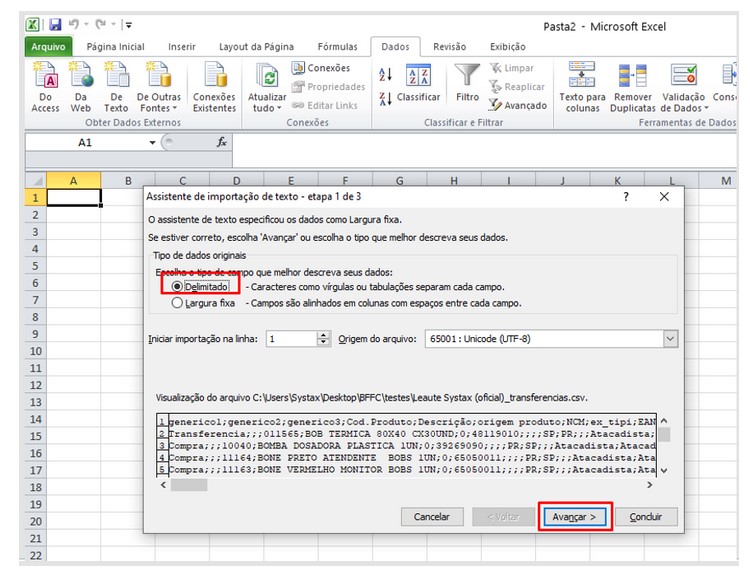Screen dimensions: 750x577
Task: Save workbook with the floppy disk icon
Action: pyautogui.click(x=55, y=24)
